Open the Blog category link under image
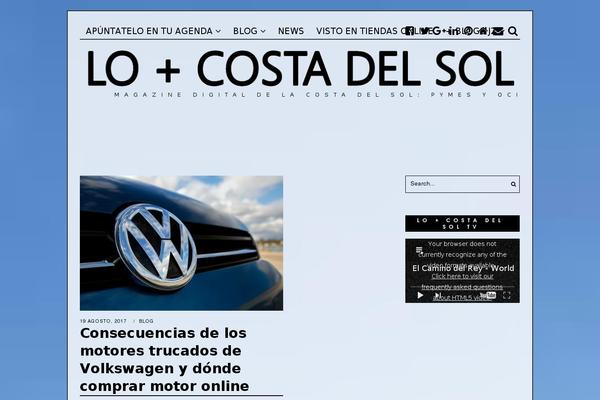The image size is (600, 400). pyautogui.click(x=146, y=321)
